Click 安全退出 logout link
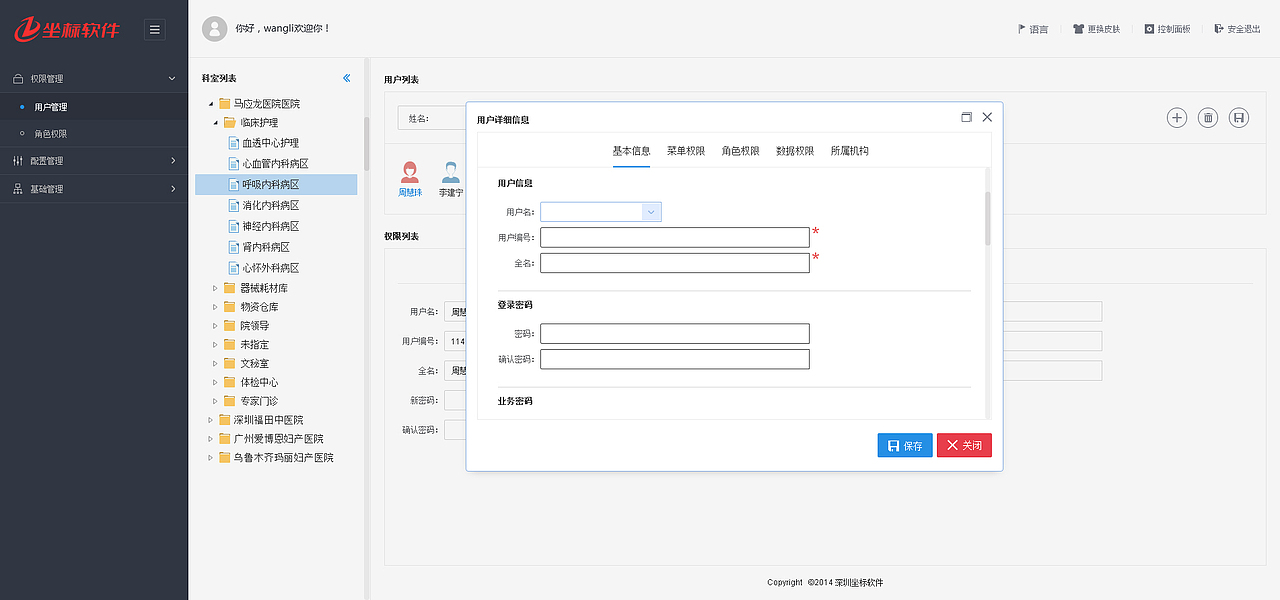 tap(1237, 29)
